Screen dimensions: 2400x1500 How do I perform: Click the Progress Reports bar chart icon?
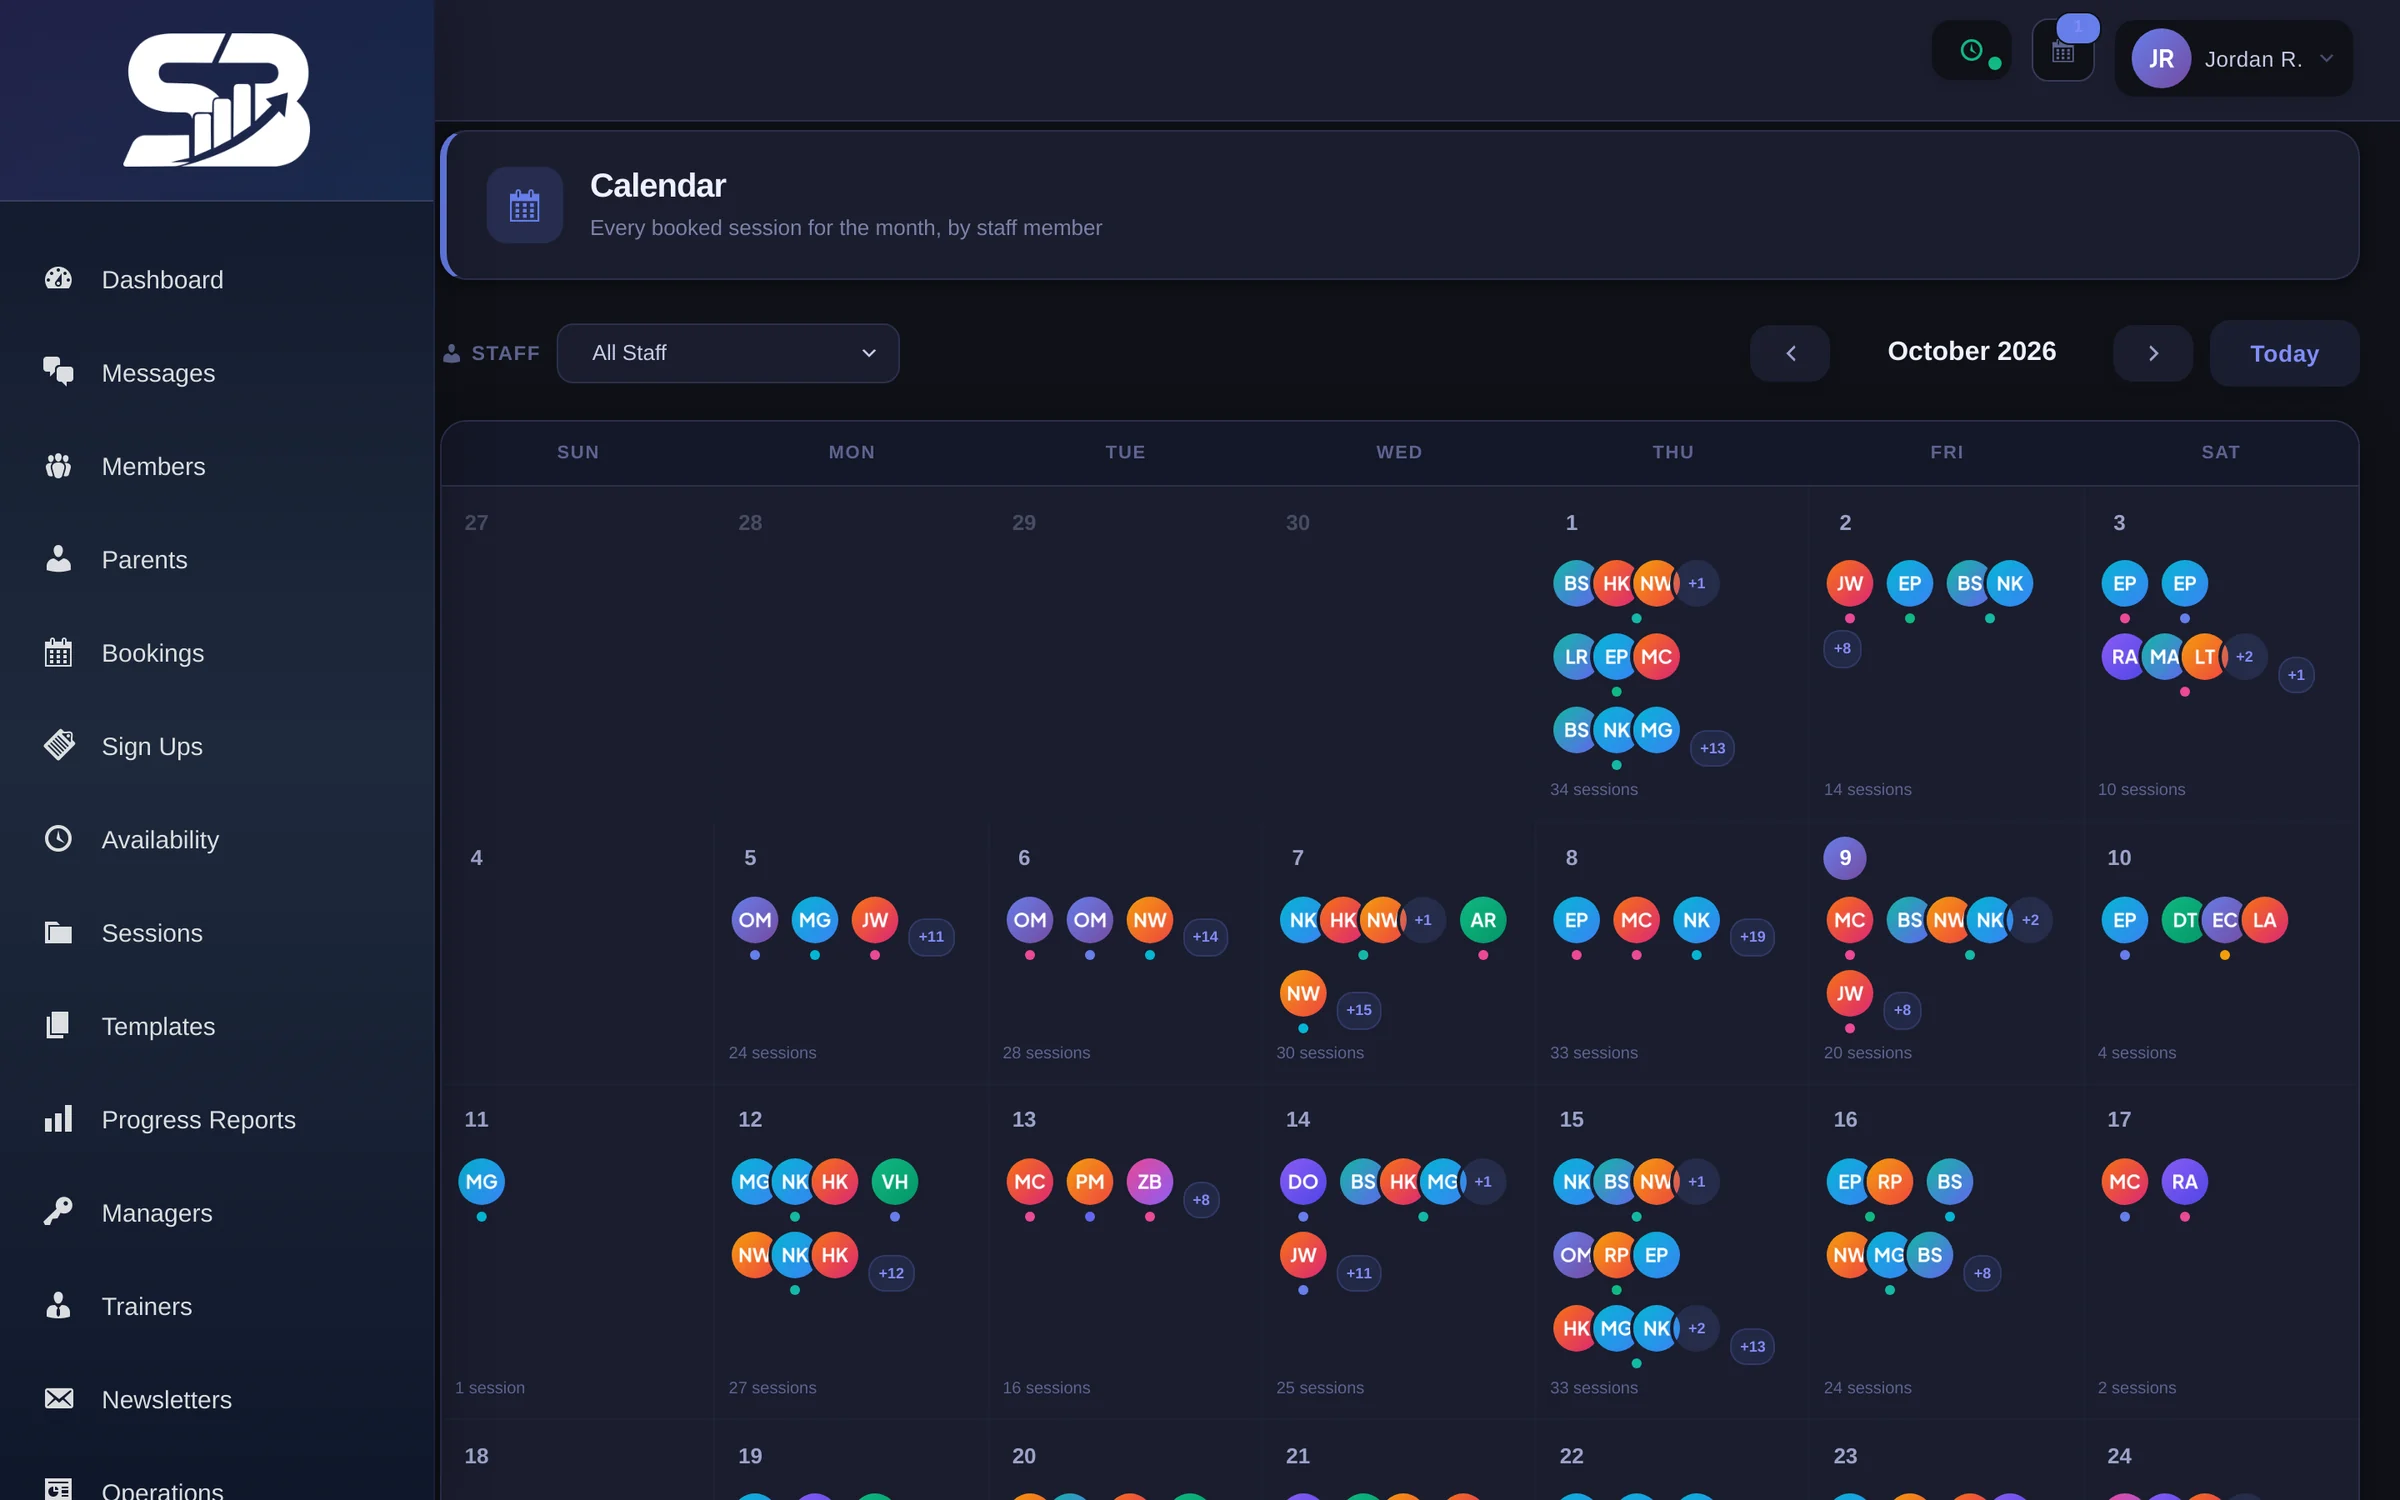click(58, 1119)
